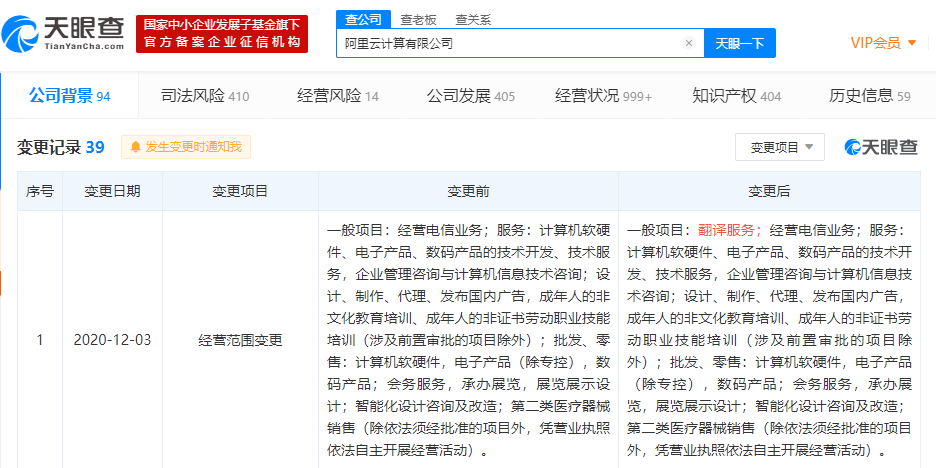936x468 pixels.
Task: Click the red official credit agency banner
Action: pos(221,34)
